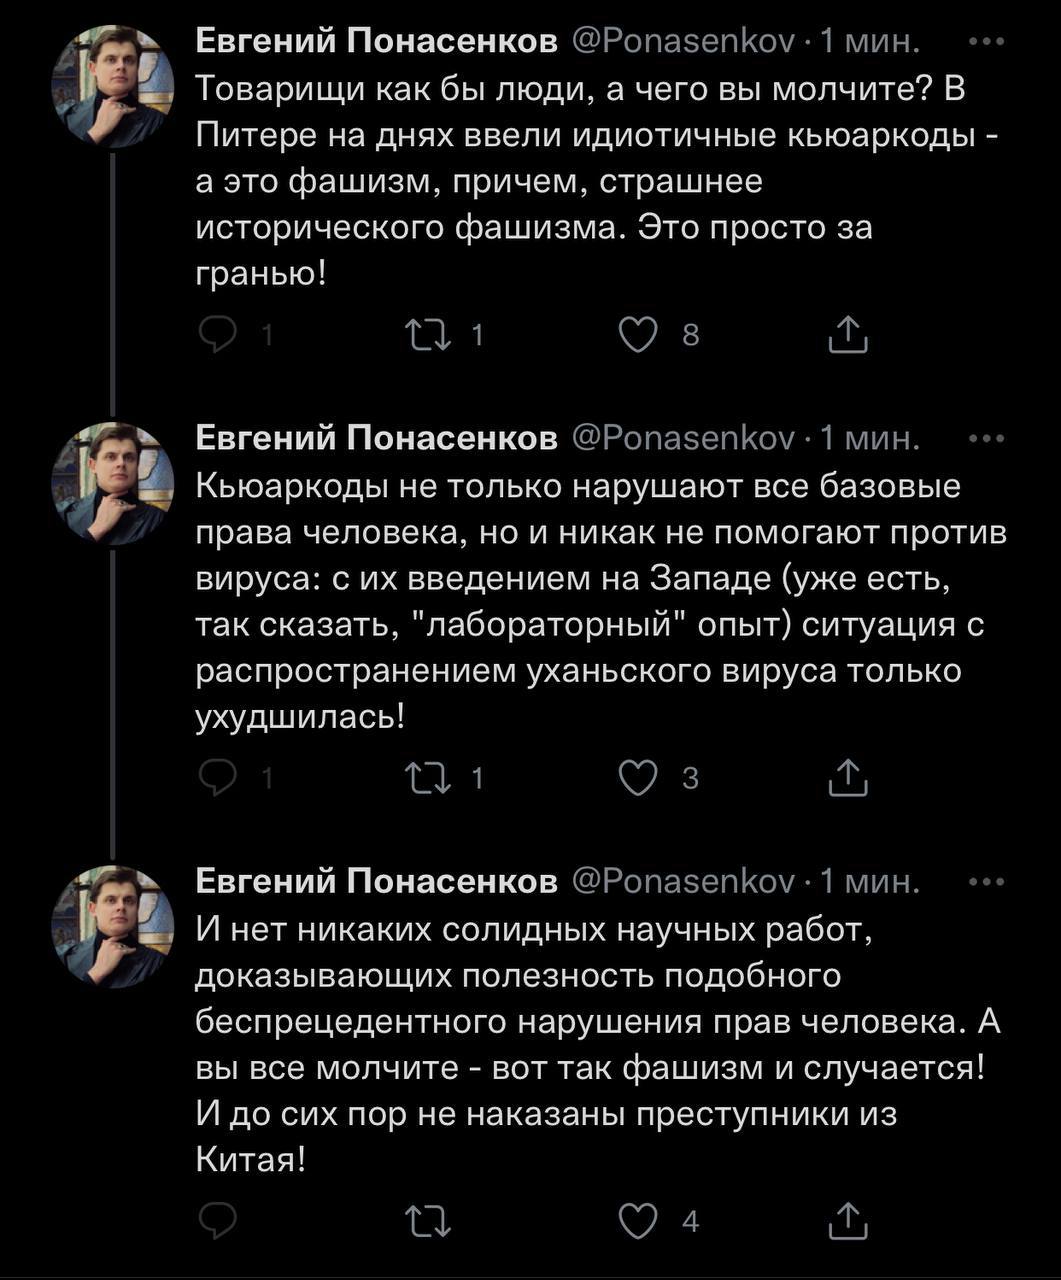Open @Ponasenkov handle on the third tweet
The height and width of the screenshot is (1280, 1061).
point(682,881)
